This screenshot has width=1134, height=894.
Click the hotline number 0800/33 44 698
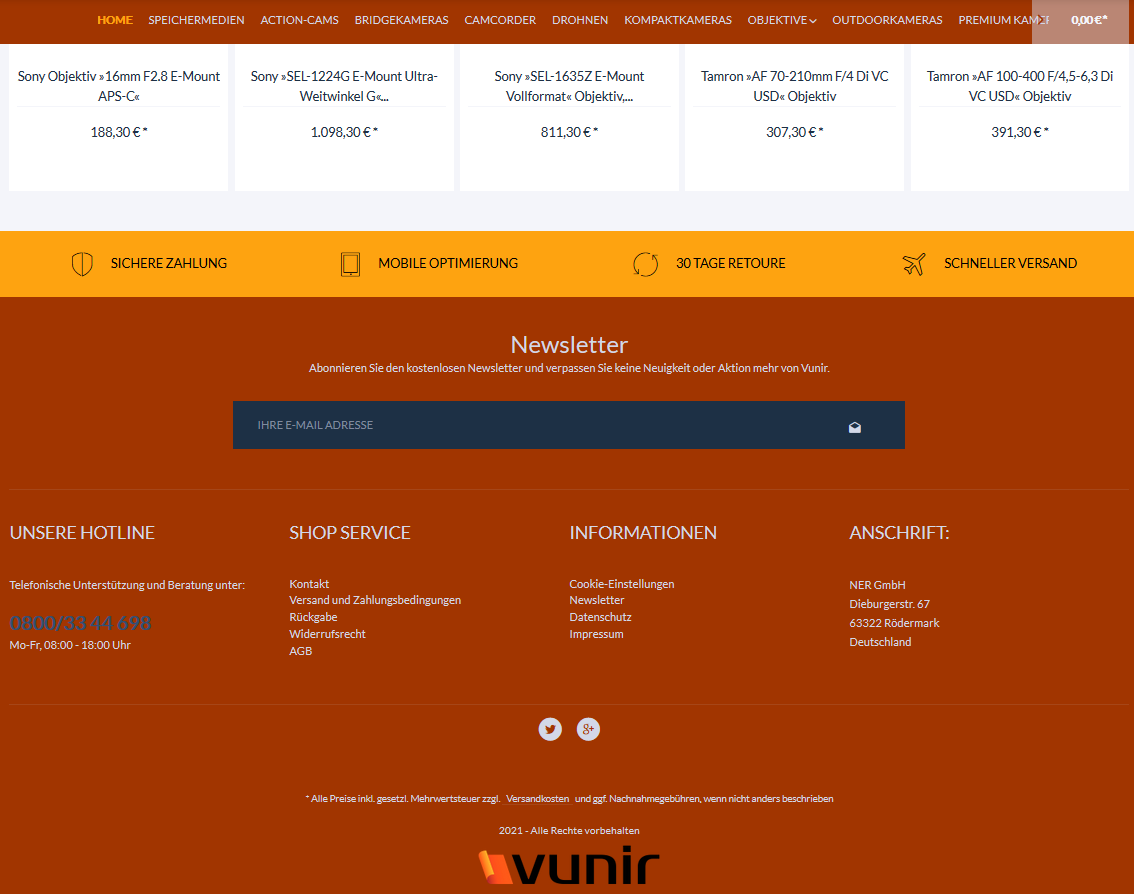click(80, 623)
